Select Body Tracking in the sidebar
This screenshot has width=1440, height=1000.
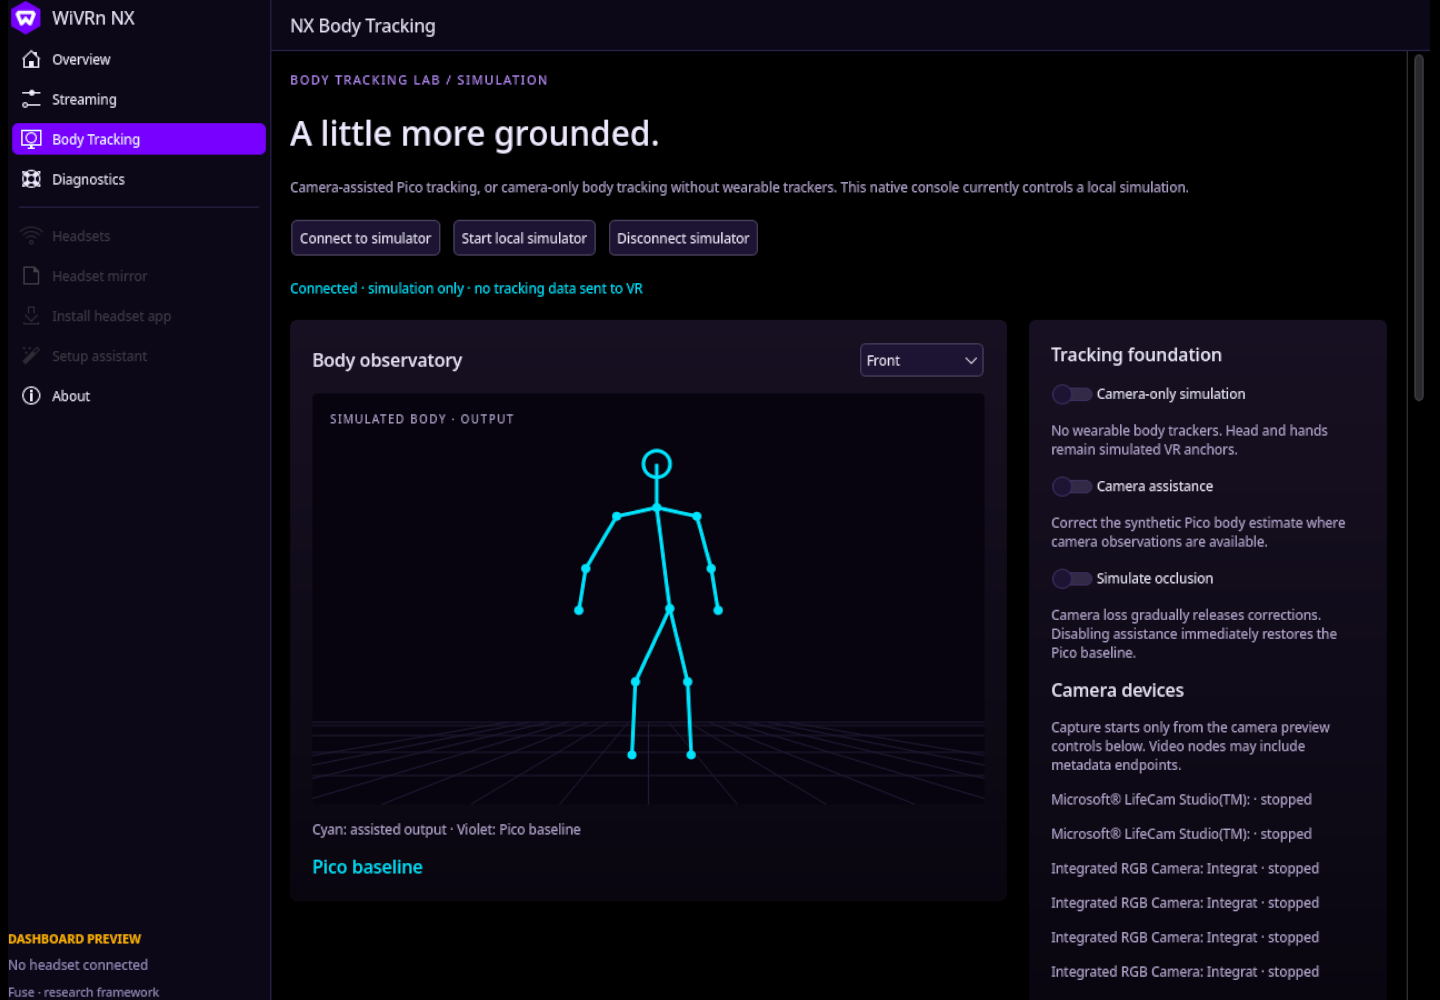click(138, 139)
